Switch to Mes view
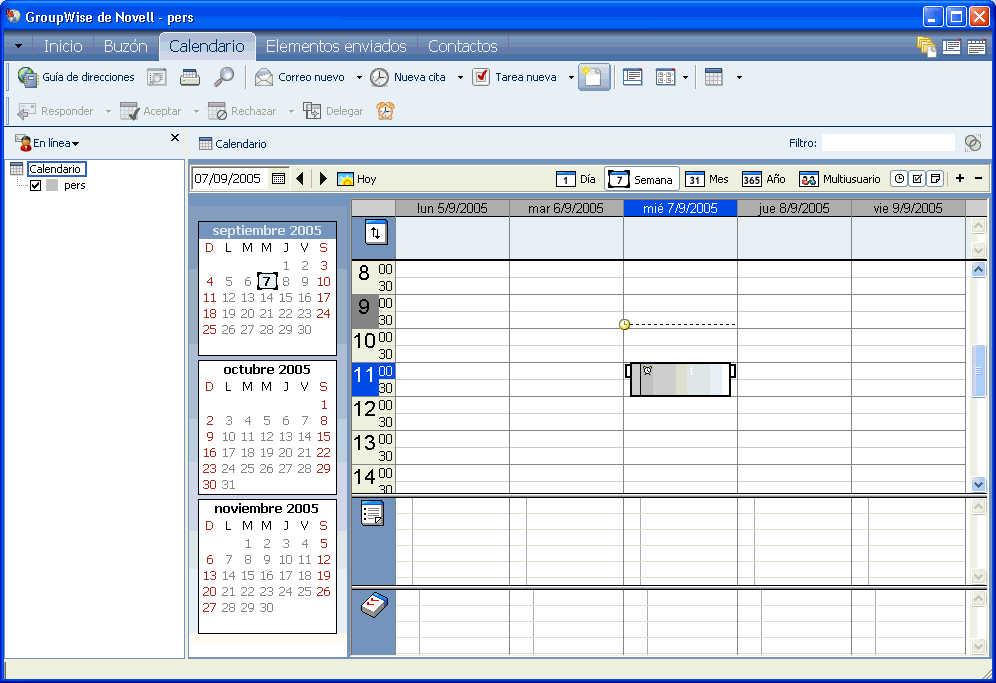This screenshot has height=683, width=996. click(707, 179)
